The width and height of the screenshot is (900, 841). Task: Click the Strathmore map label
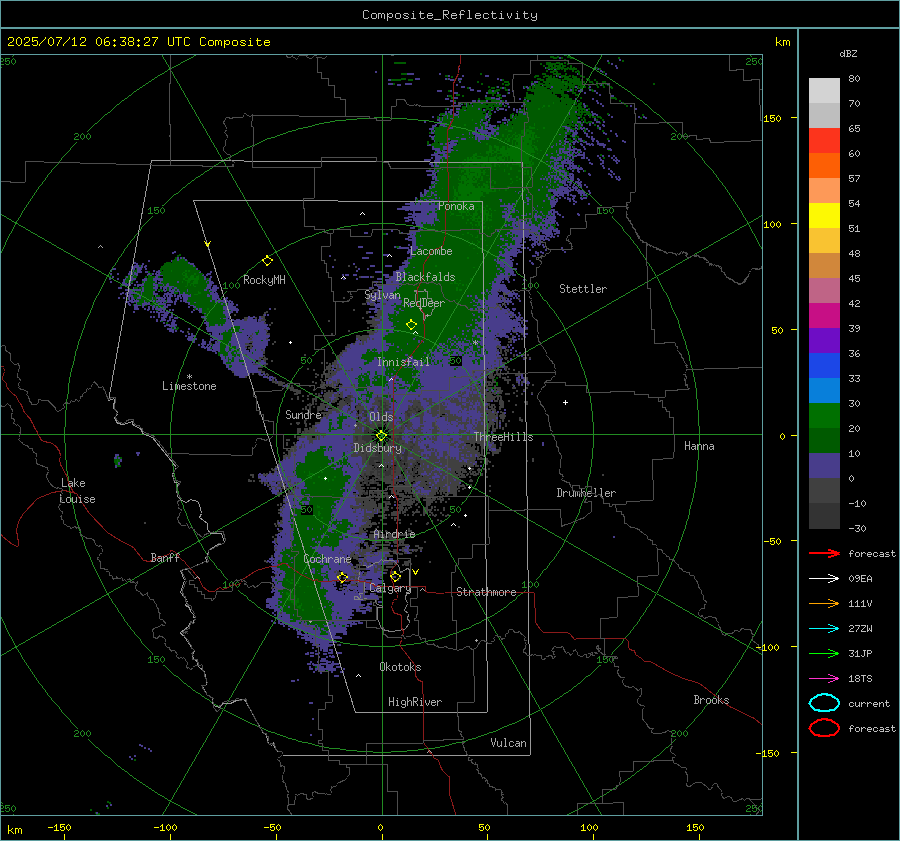[x=486, y=592]
